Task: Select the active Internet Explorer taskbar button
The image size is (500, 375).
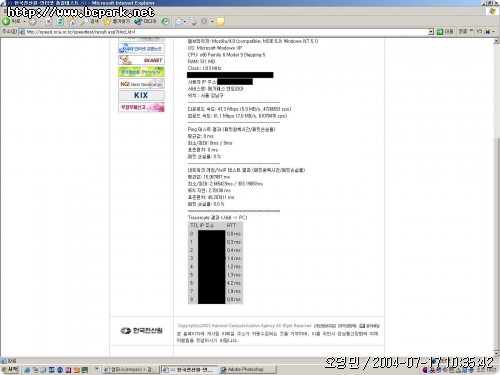Action: 190,370
